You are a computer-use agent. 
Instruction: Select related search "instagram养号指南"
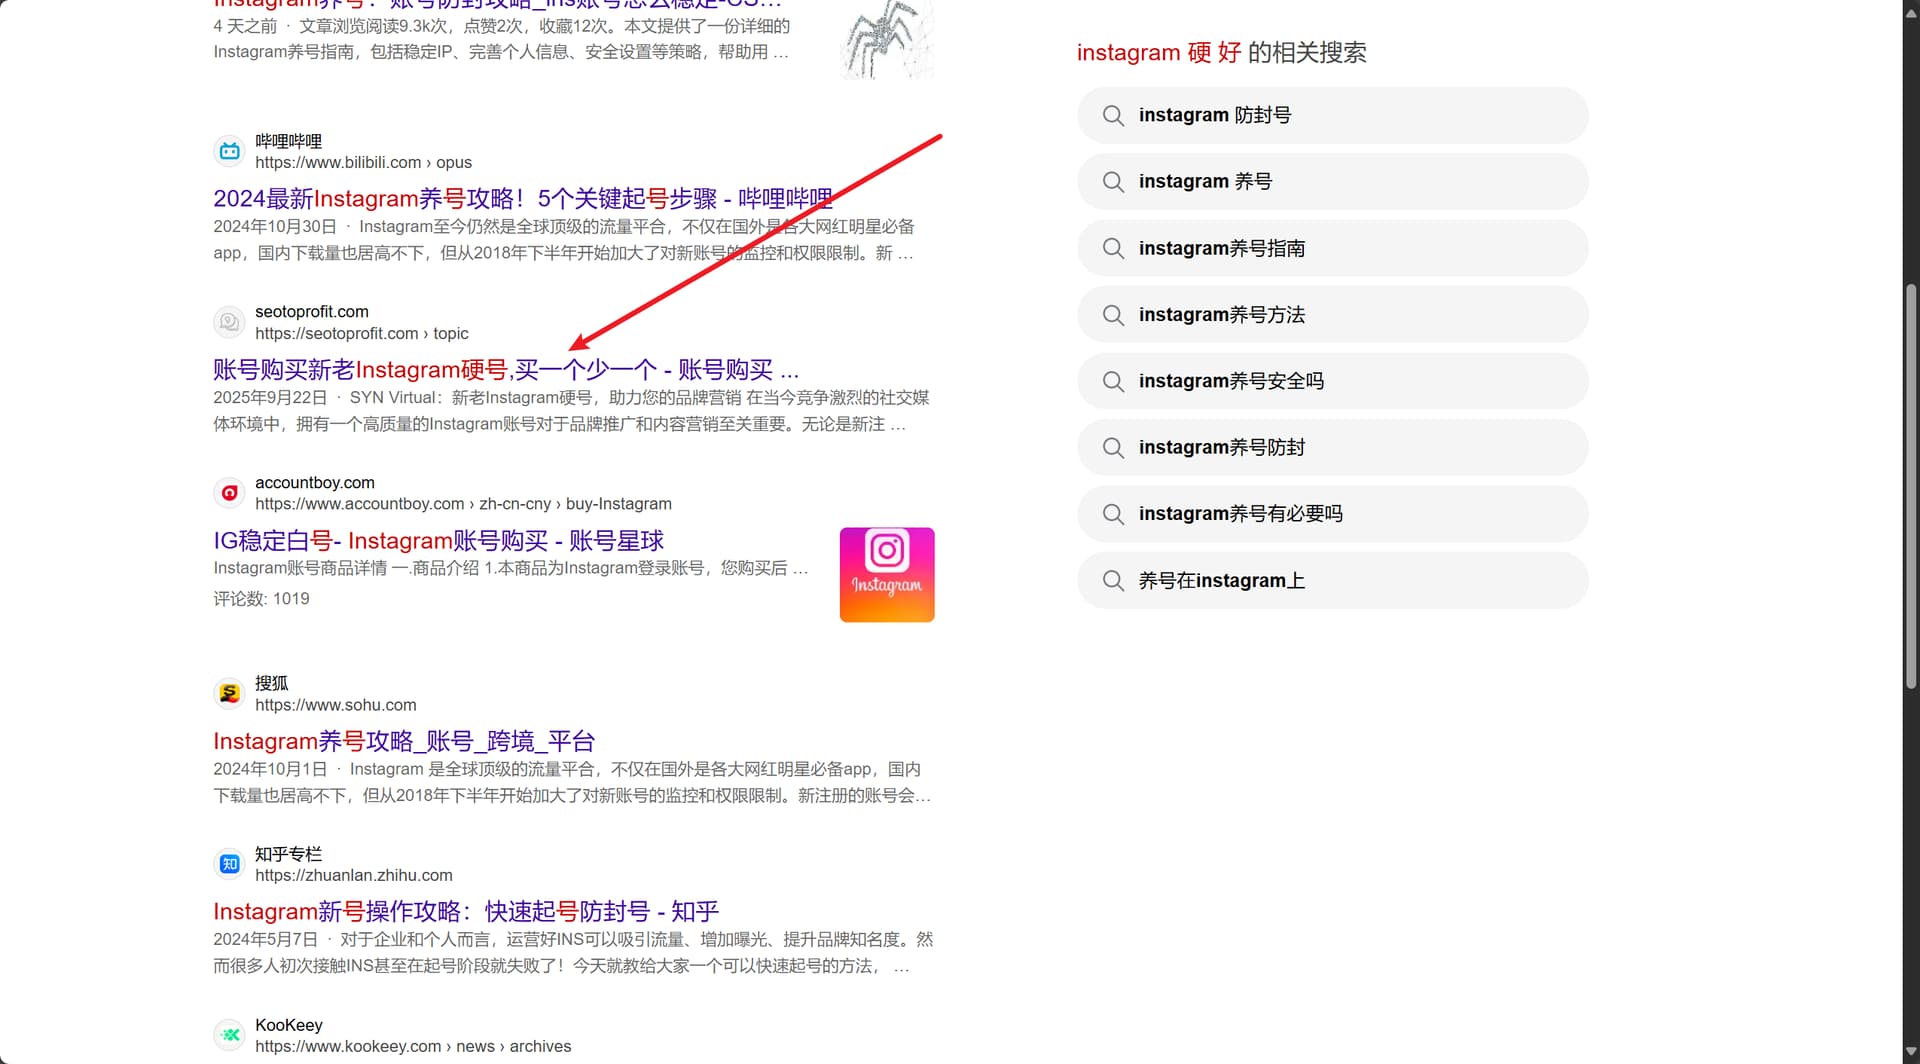1221,248
